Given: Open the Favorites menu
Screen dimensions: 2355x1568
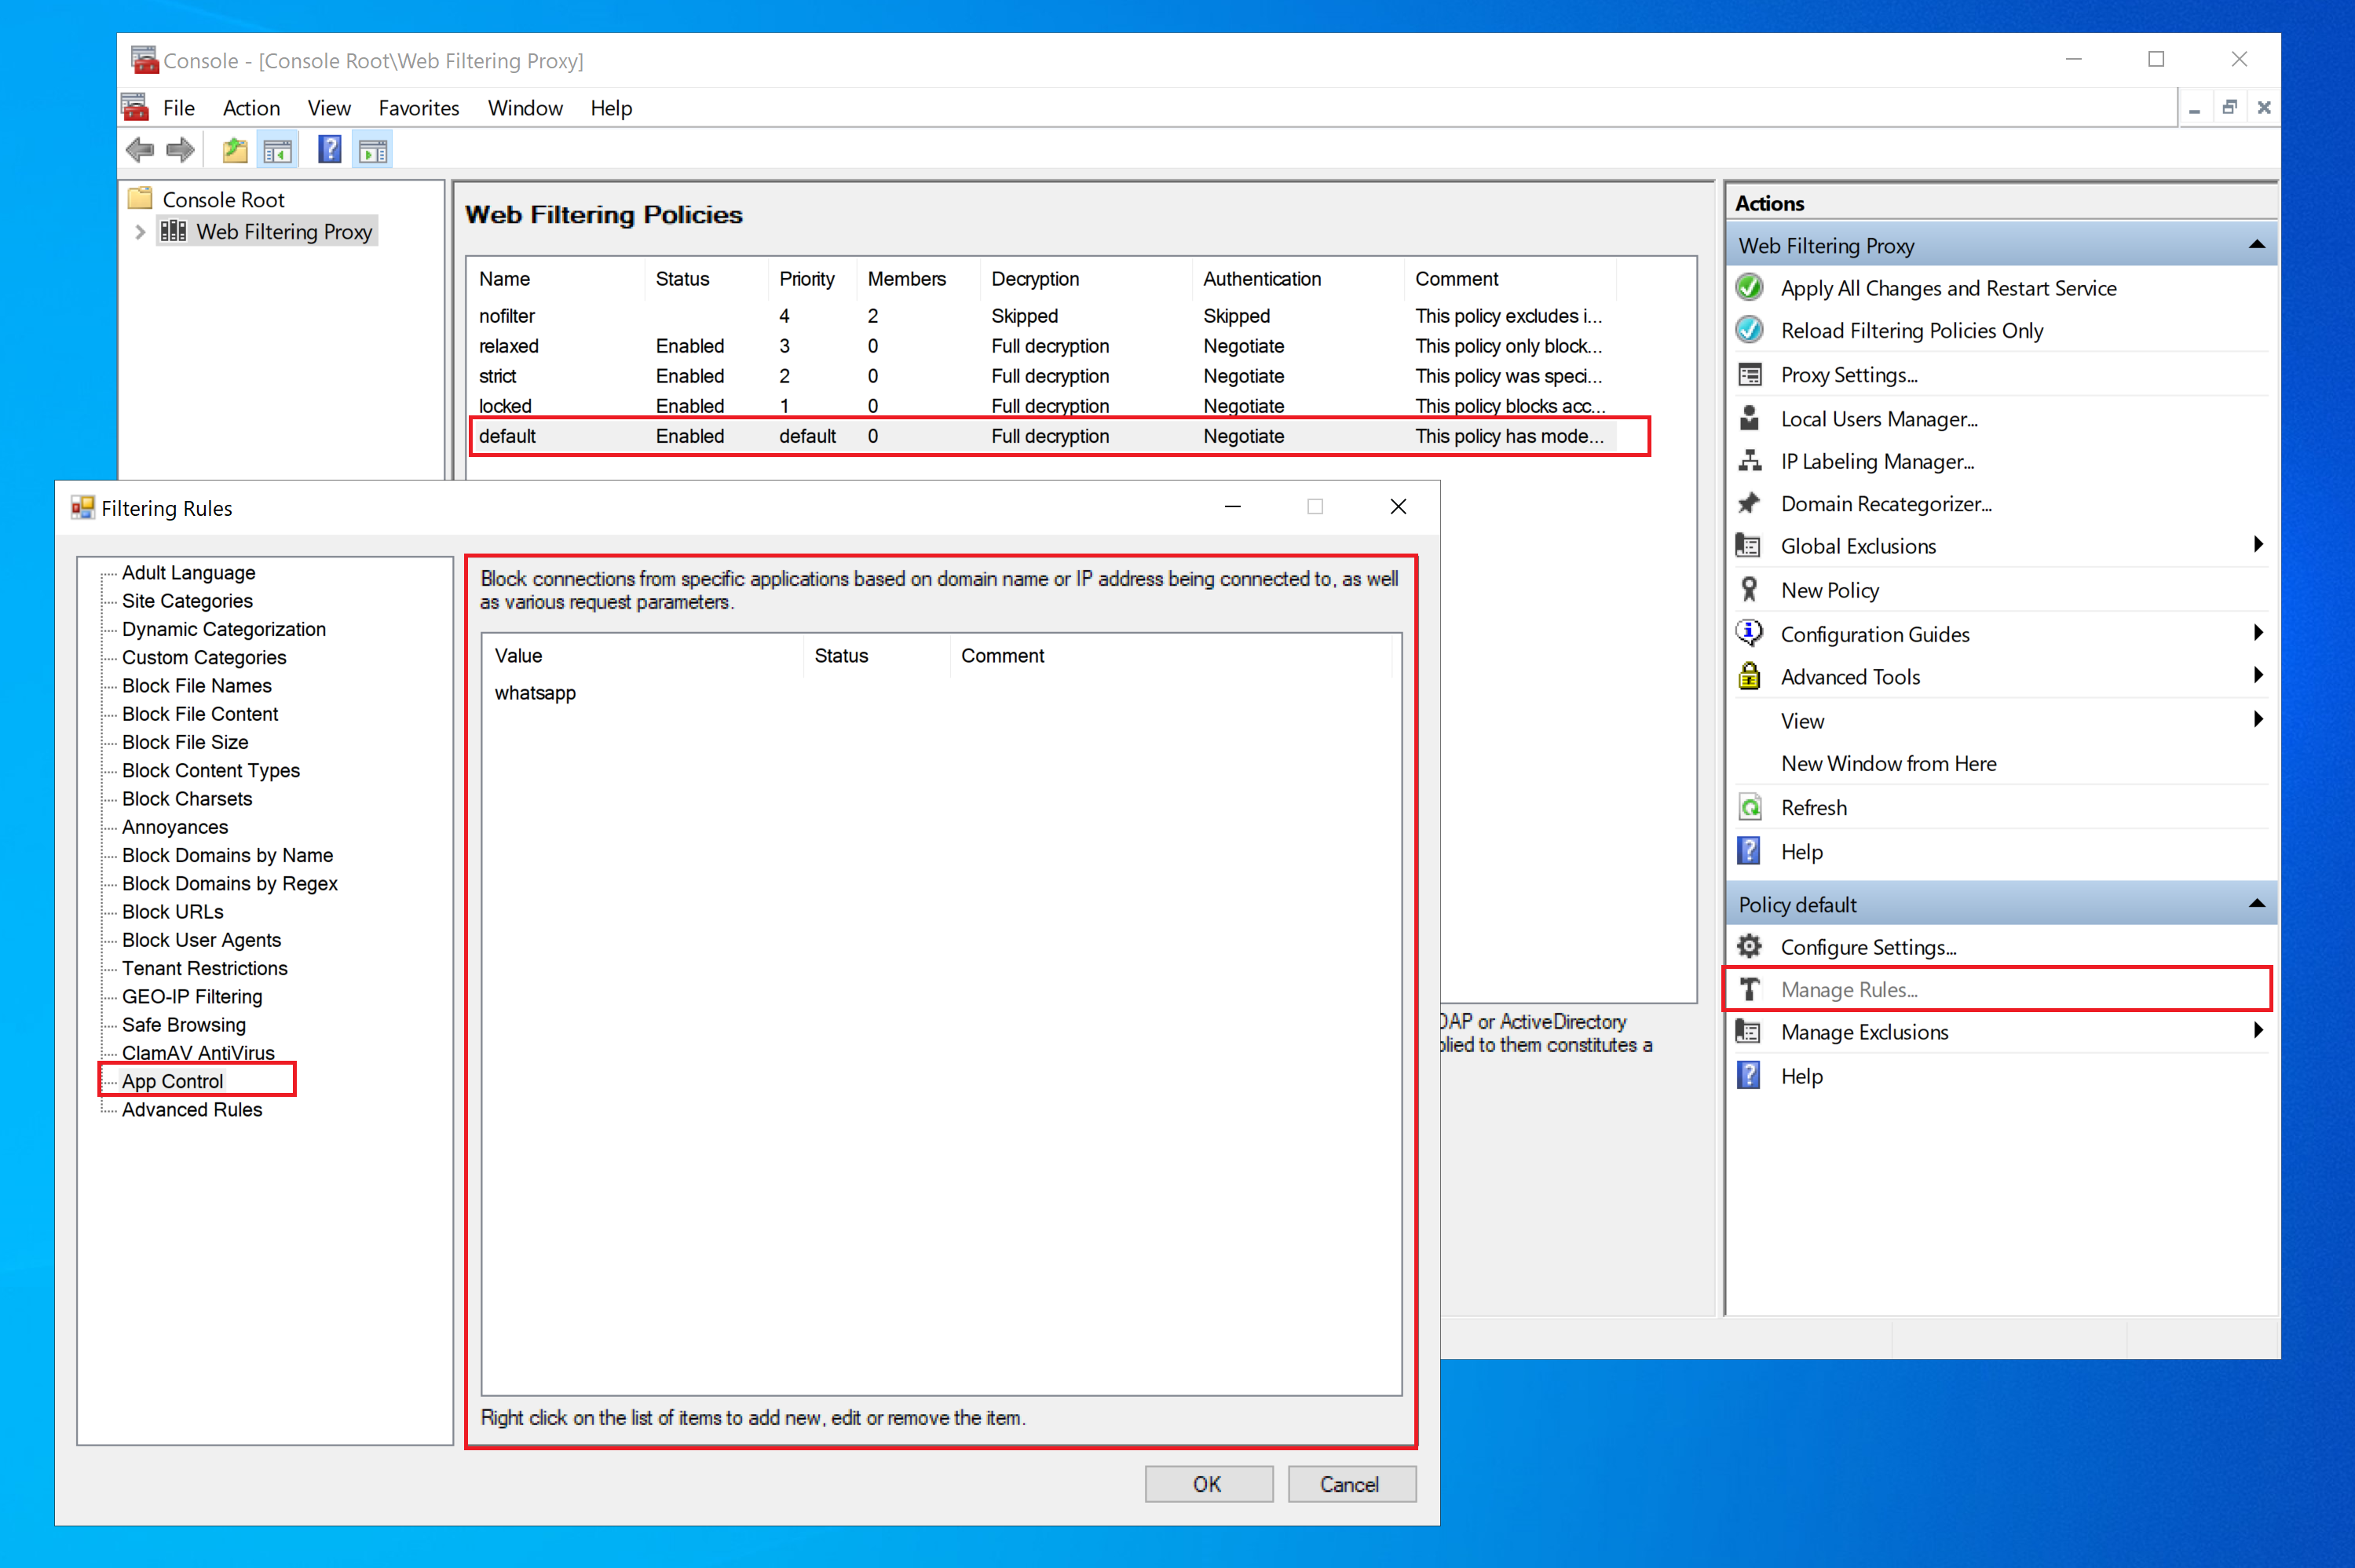Looking at the screenshot, I should 419,108.
